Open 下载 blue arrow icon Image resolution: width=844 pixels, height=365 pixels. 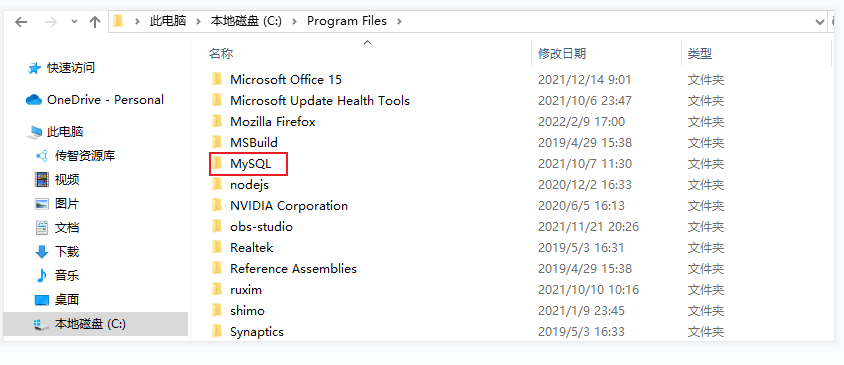click(x=41, y=251)
